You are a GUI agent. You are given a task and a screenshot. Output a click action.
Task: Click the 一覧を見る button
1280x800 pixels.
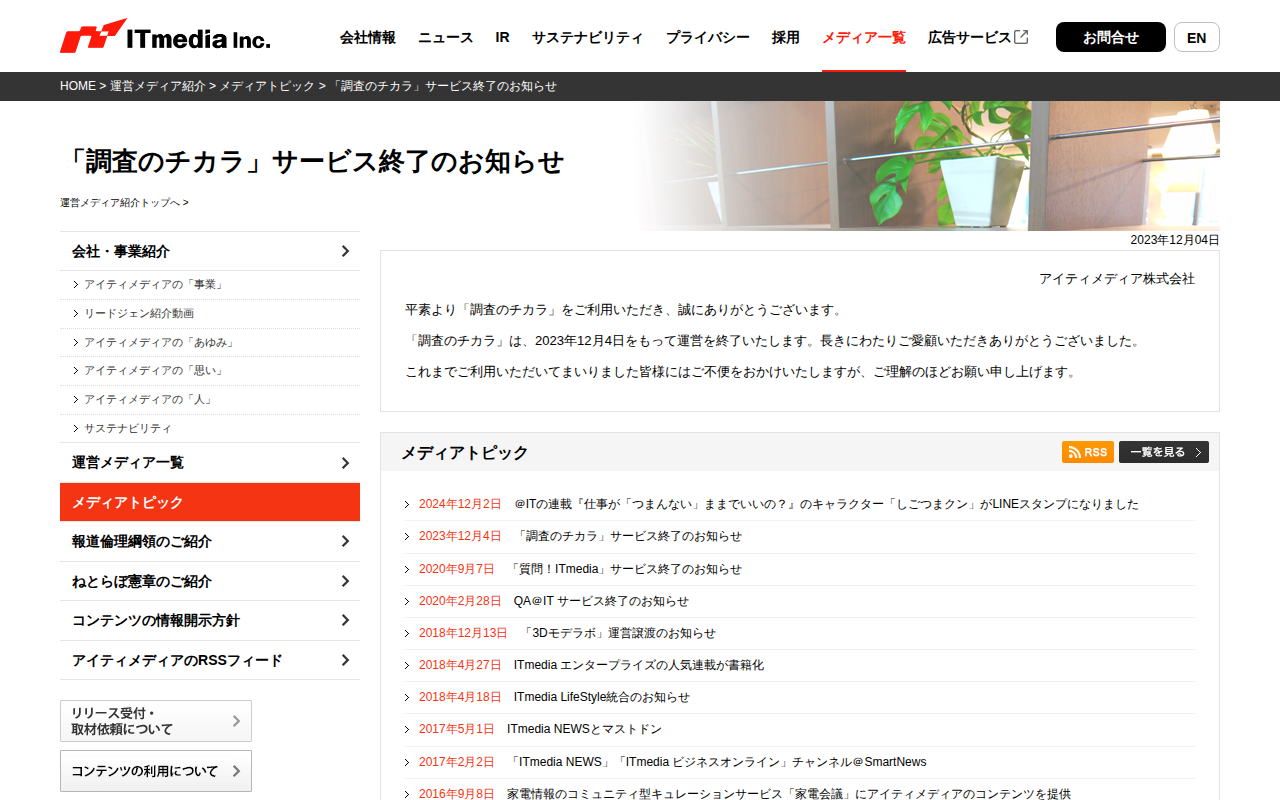[x=1164, y=452]
